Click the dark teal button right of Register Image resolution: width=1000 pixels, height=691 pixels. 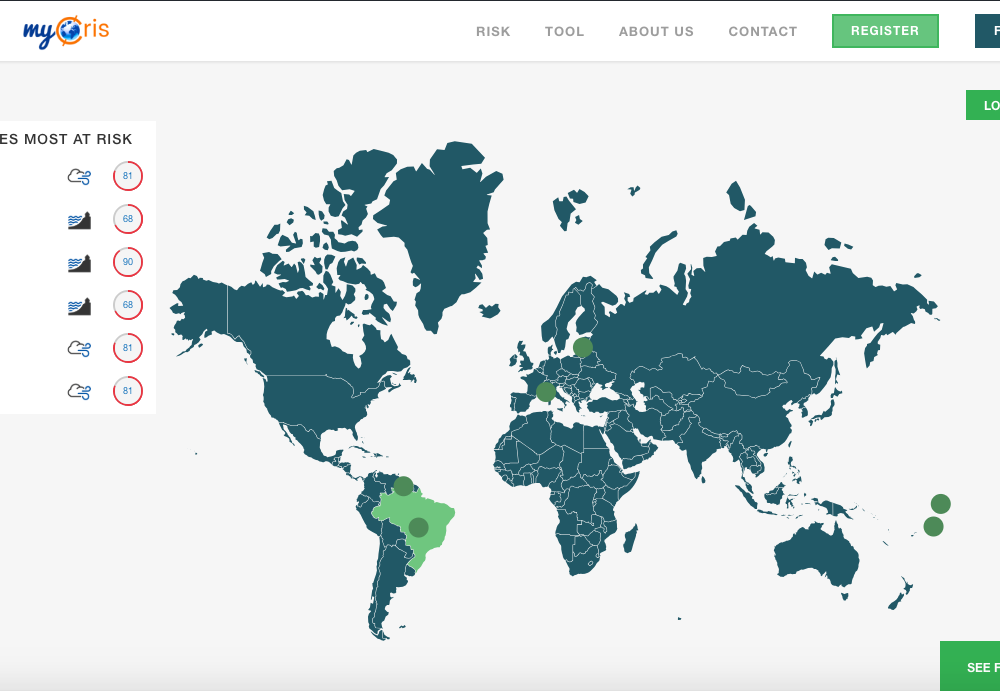[x=988, y=31]
